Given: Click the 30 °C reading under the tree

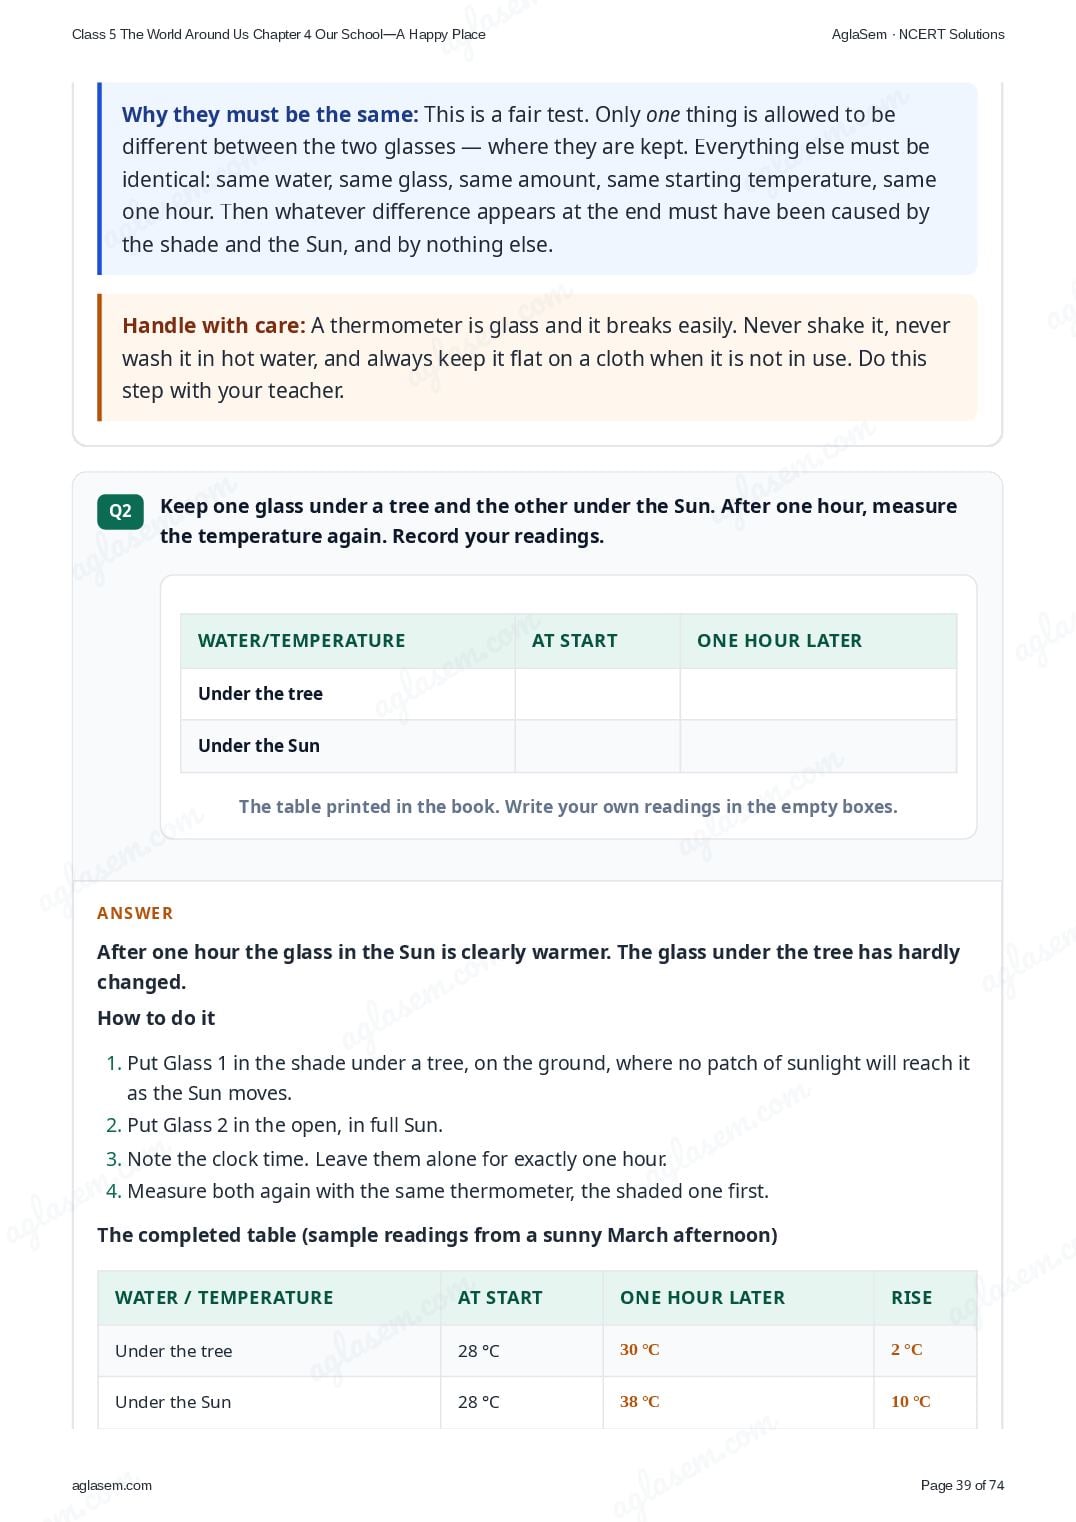Looking at the screenshot, I should point(640,1349).
